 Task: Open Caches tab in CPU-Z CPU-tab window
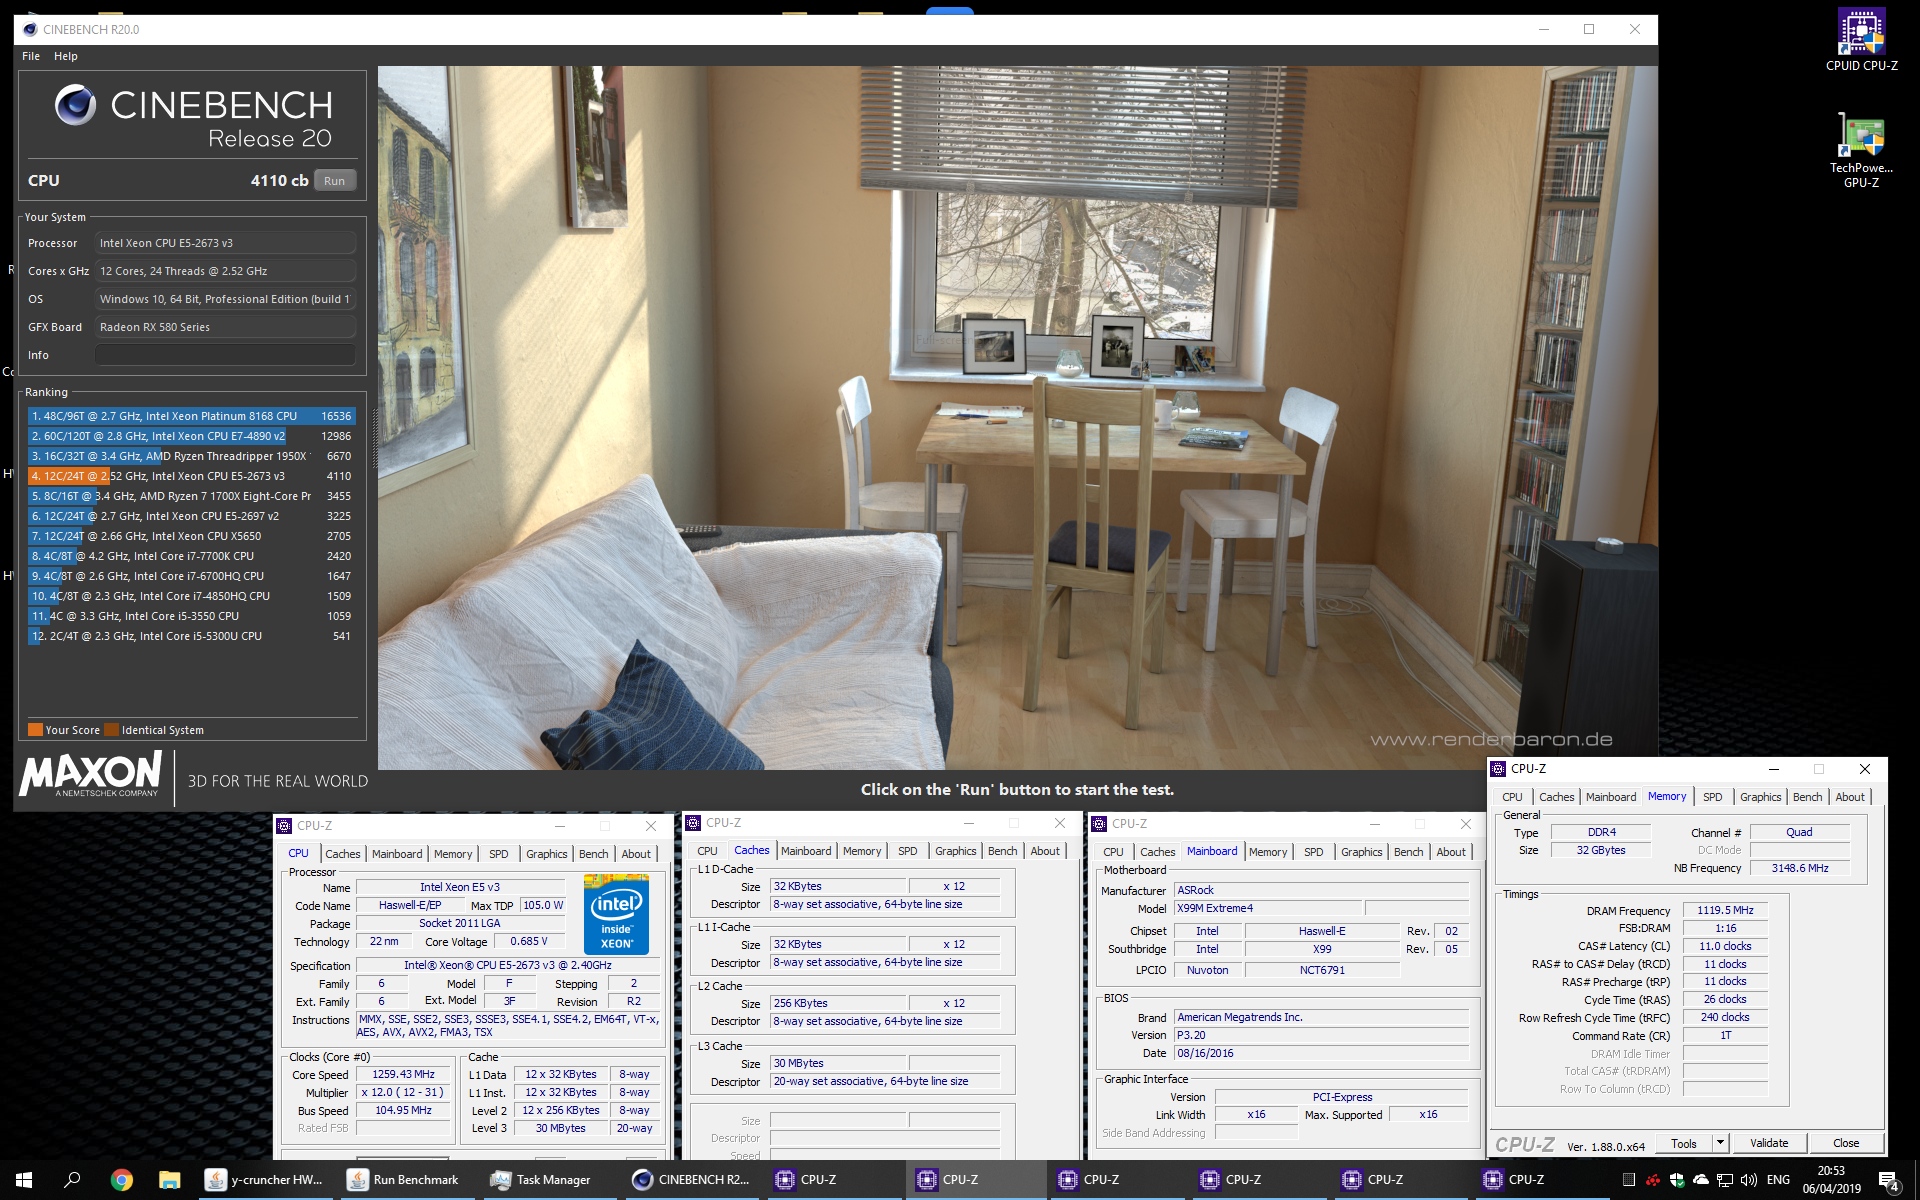tap(342, 854)
